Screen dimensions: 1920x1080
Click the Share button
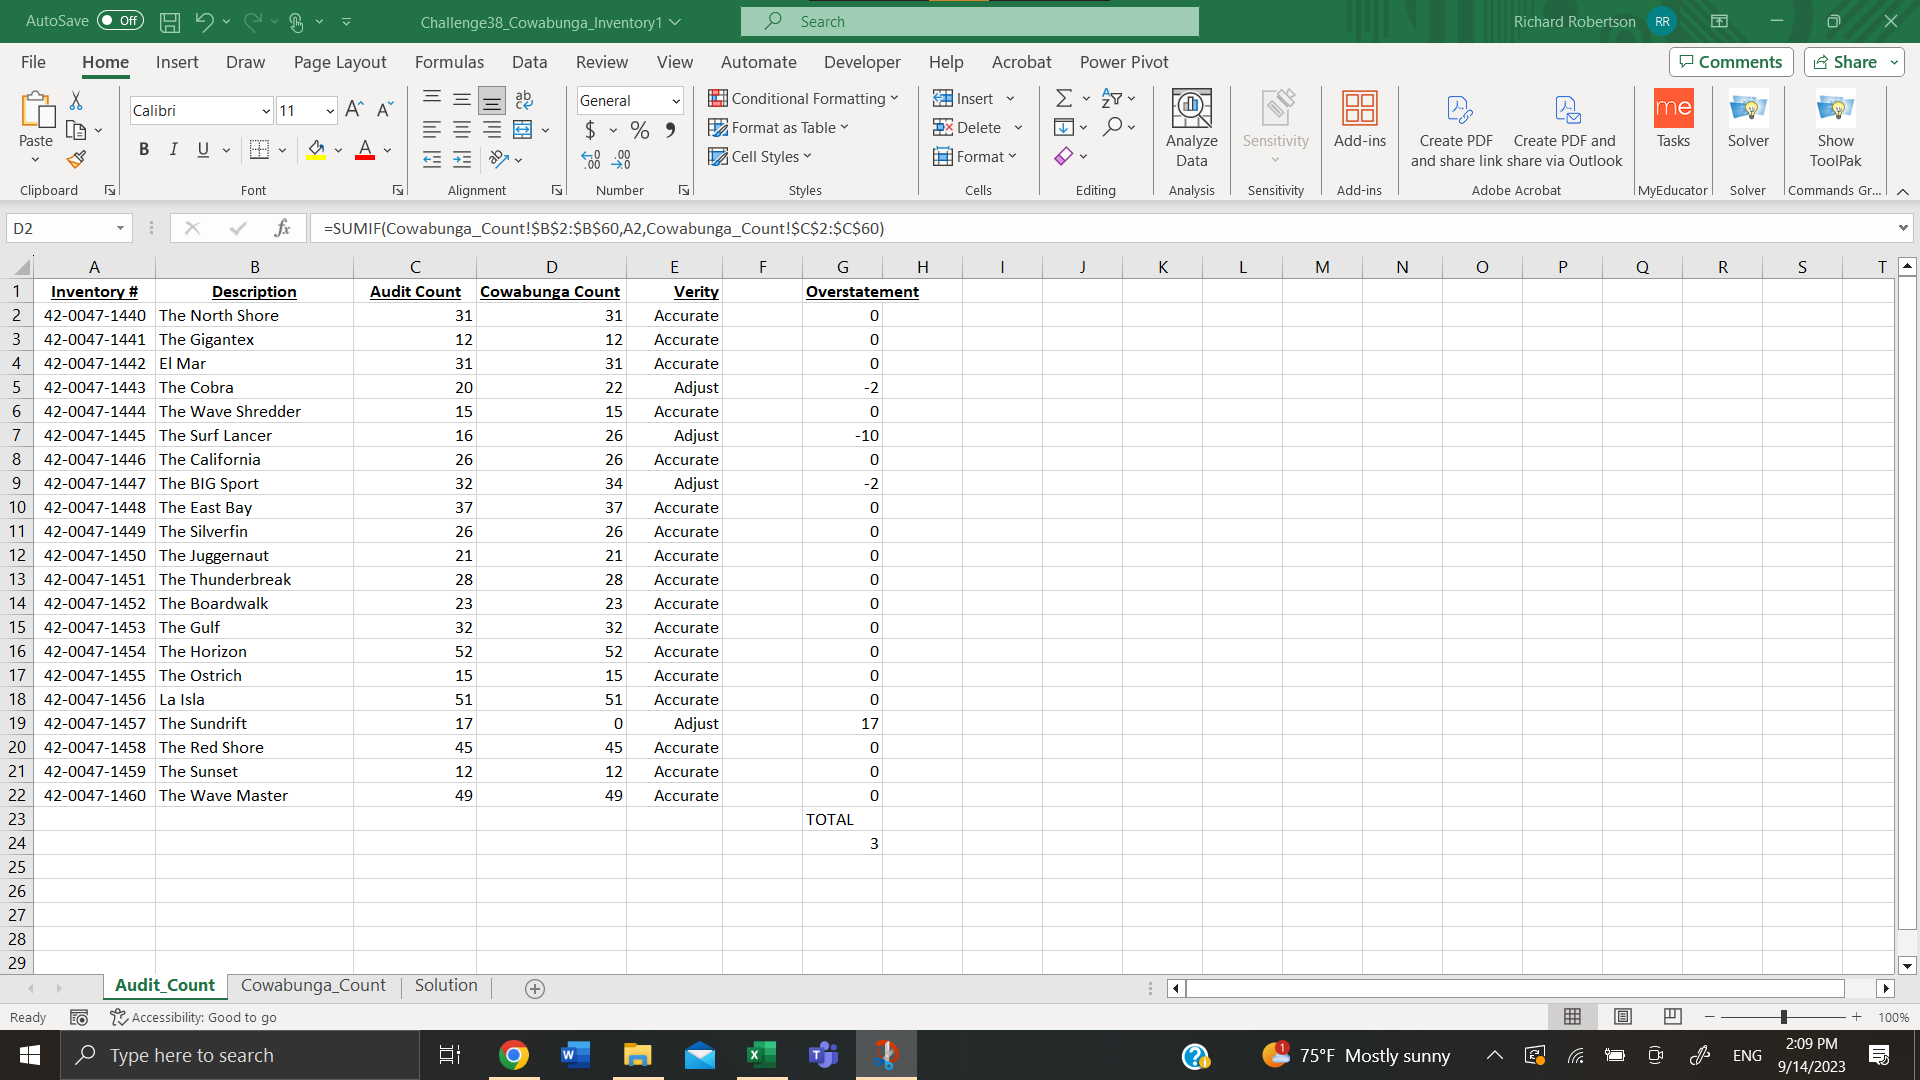1845,62
